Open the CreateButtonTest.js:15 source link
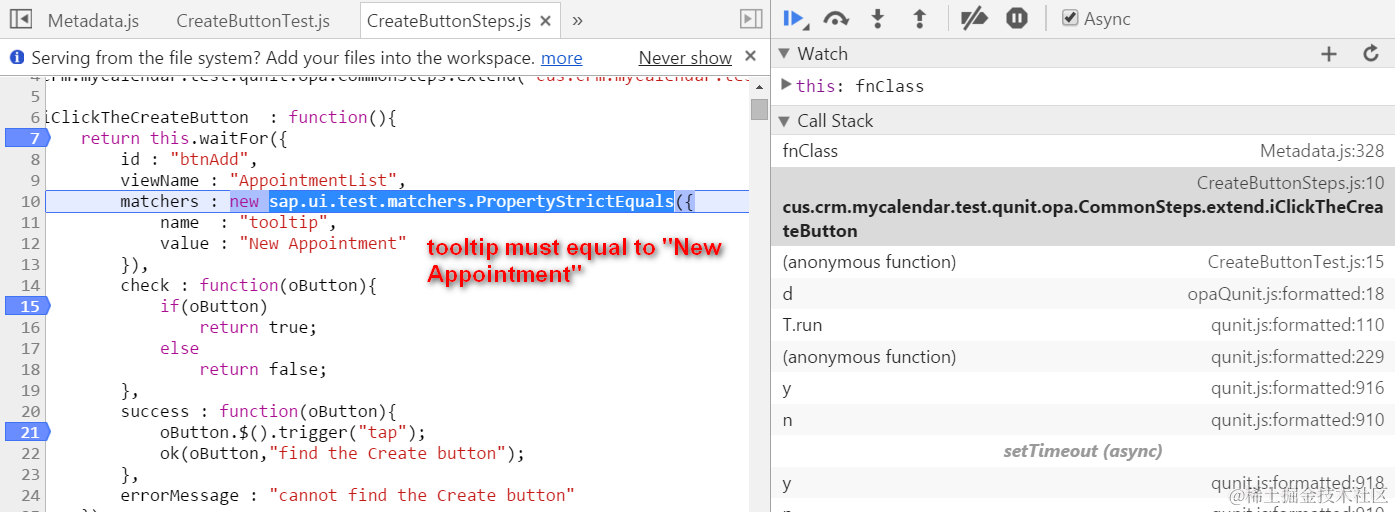This screenshot has width=1395, height=512. point(1296,262)
